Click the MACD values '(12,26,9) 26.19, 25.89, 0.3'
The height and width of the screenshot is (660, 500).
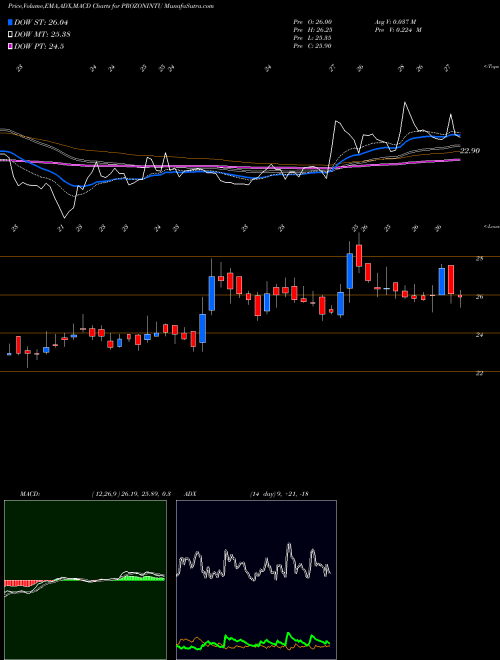pos(131,494)
